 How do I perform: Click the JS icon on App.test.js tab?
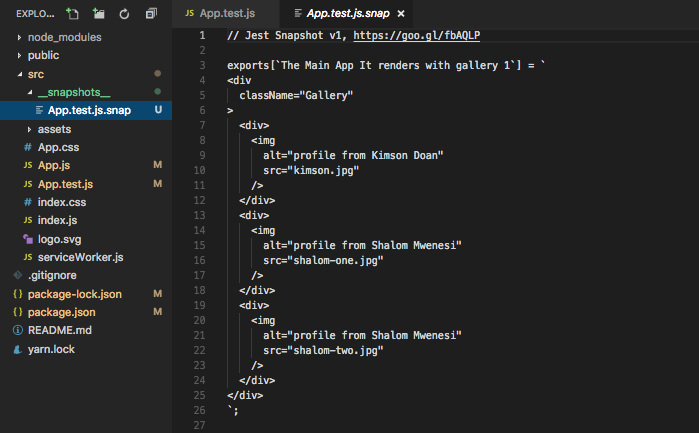coord(189,13)
